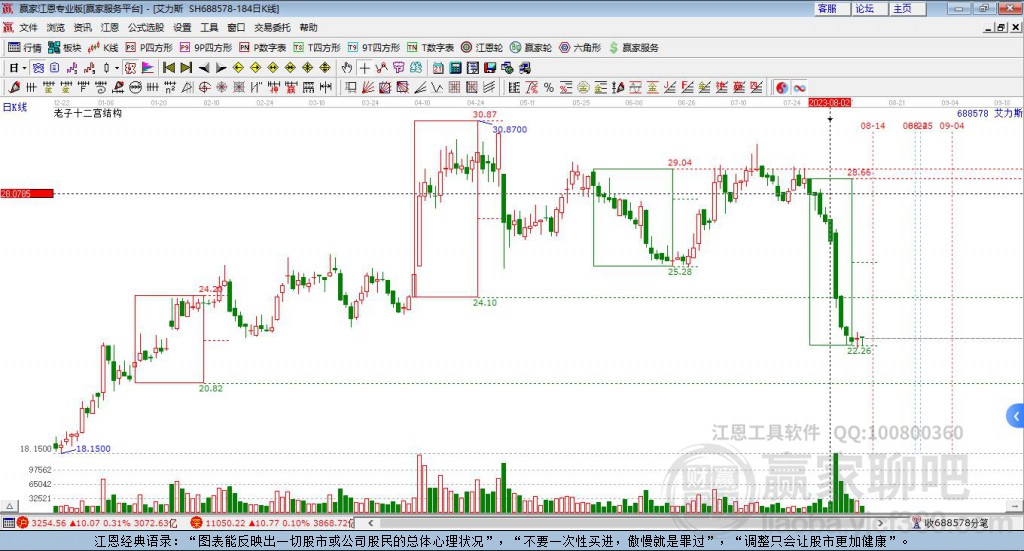Screen dimensions: 1024x551
Task: Click the 老子十二宫结构 chart label
Action: point(88,114)
